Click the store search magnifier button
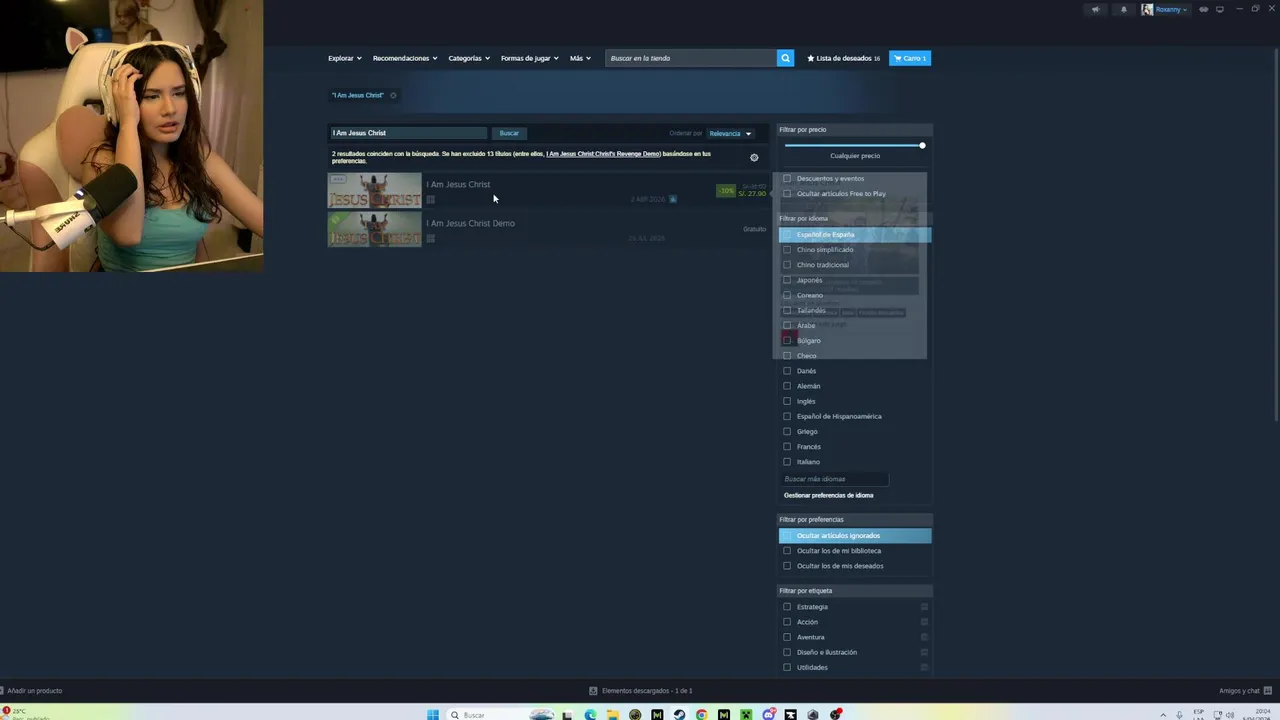This screenshot has width=1280, height=720. click(x=785, y=58)
